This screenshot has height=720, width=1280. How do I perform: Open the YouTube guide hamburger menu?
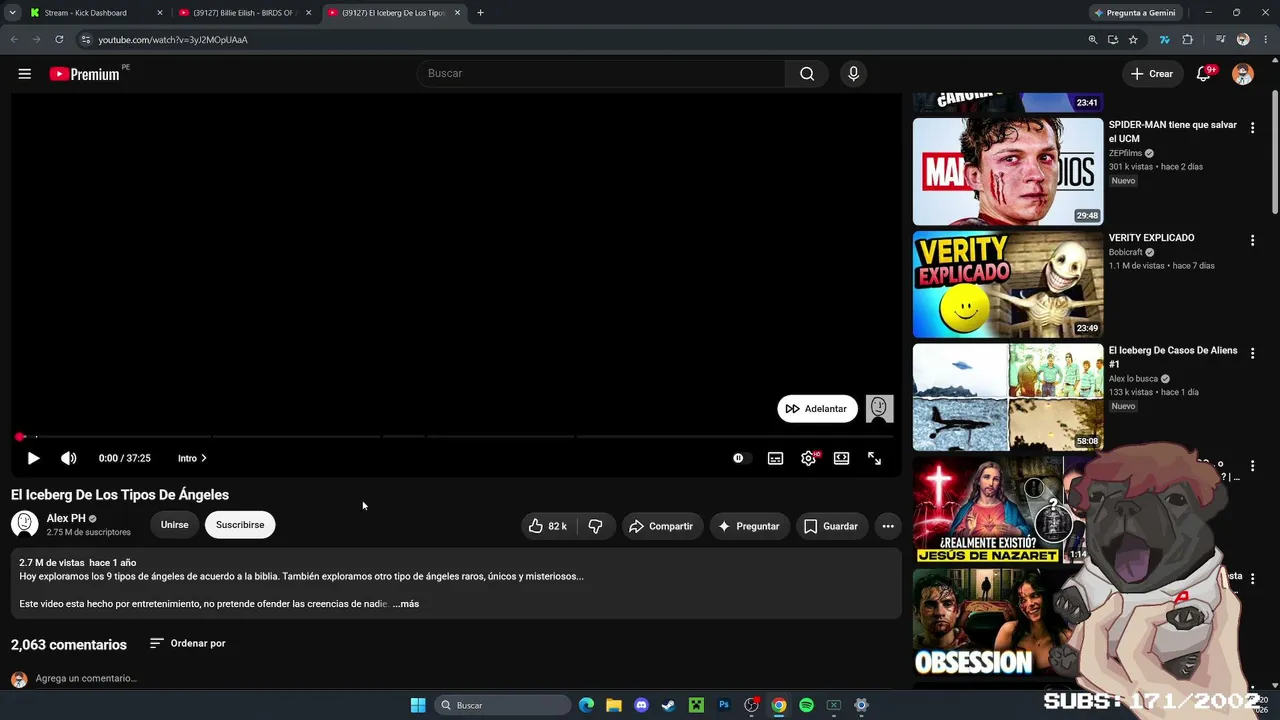tap(25, 74)
